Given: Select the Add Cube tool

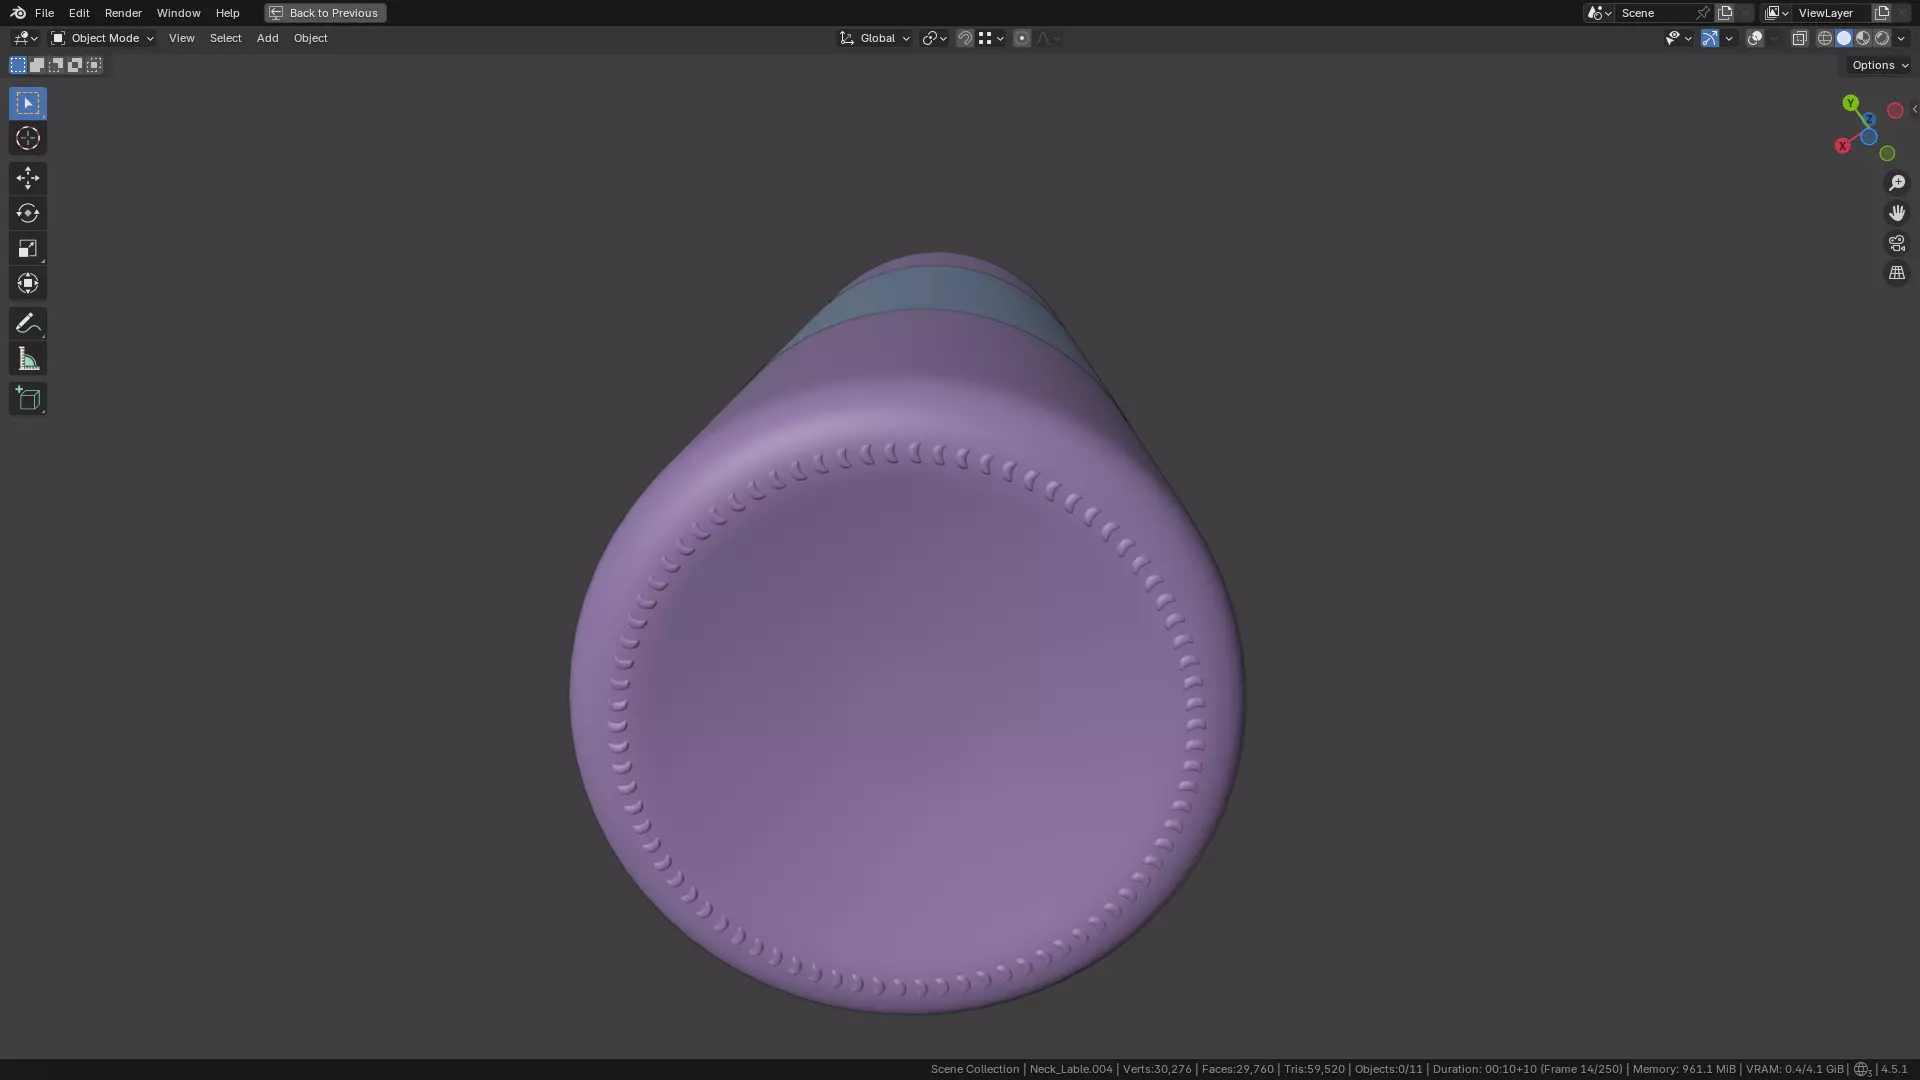Looking at the screenshot, I should (x=27, y=399).
